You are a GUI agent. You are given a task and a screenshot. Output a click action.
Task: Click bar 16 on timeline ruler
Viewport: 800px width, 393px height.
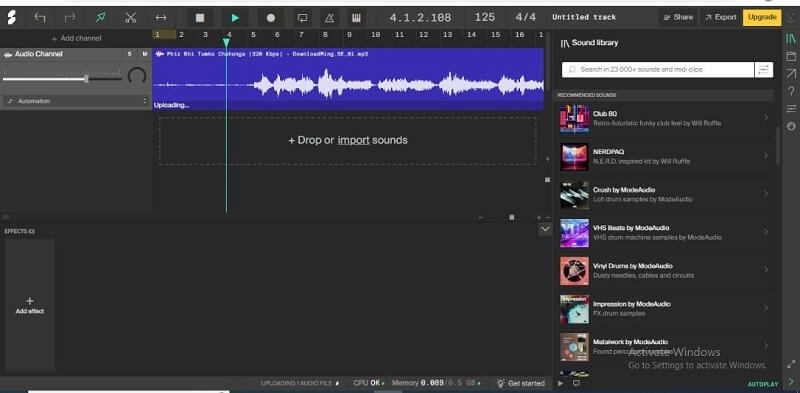pos(519,35)
